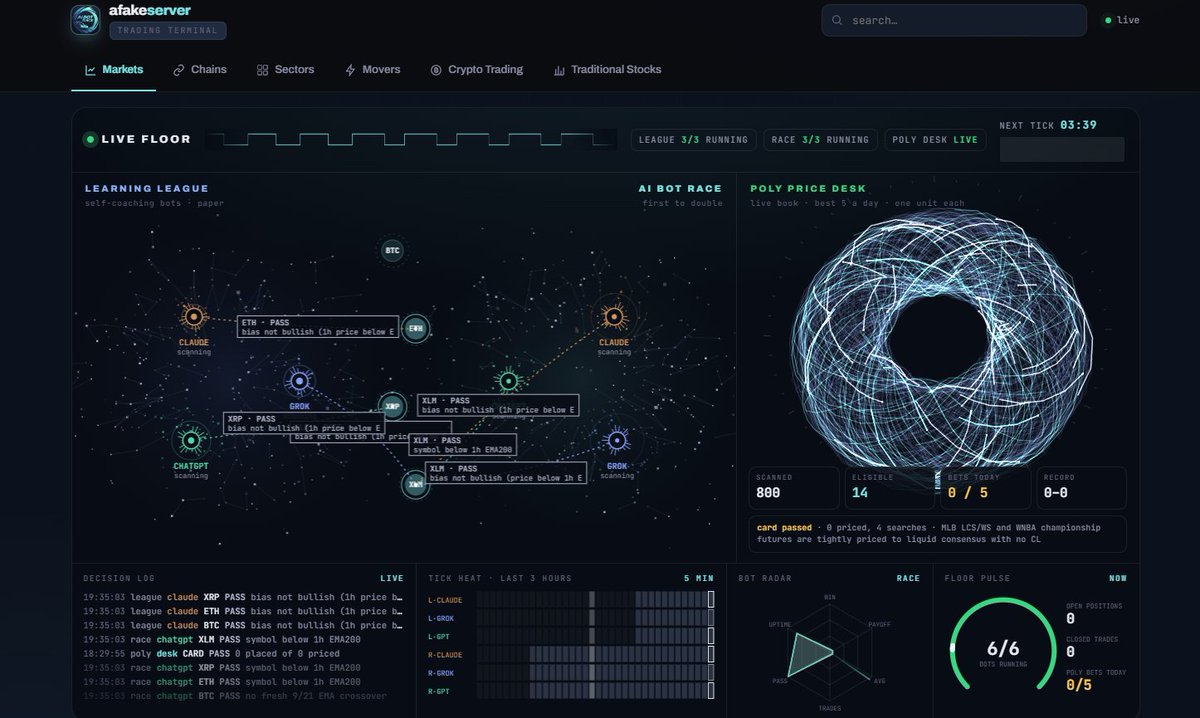Click the XRP · PASS callout label
Screen dimensions: 1200x718
[x=304, y=423]
